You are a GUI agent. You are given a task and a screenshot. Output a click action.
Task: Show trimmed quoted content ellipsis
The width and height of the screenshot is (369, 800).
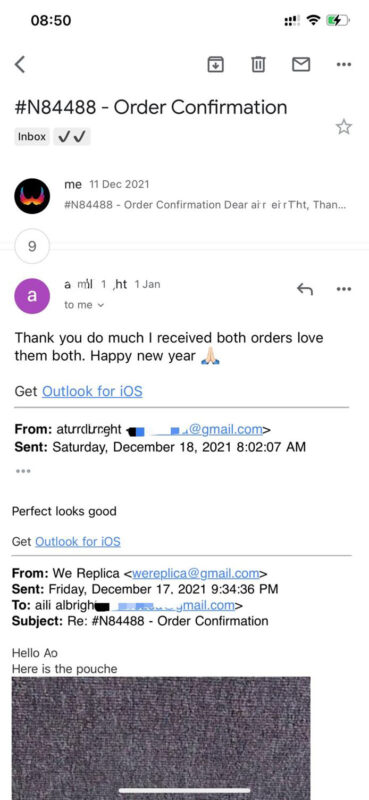(x=23, y=471)
